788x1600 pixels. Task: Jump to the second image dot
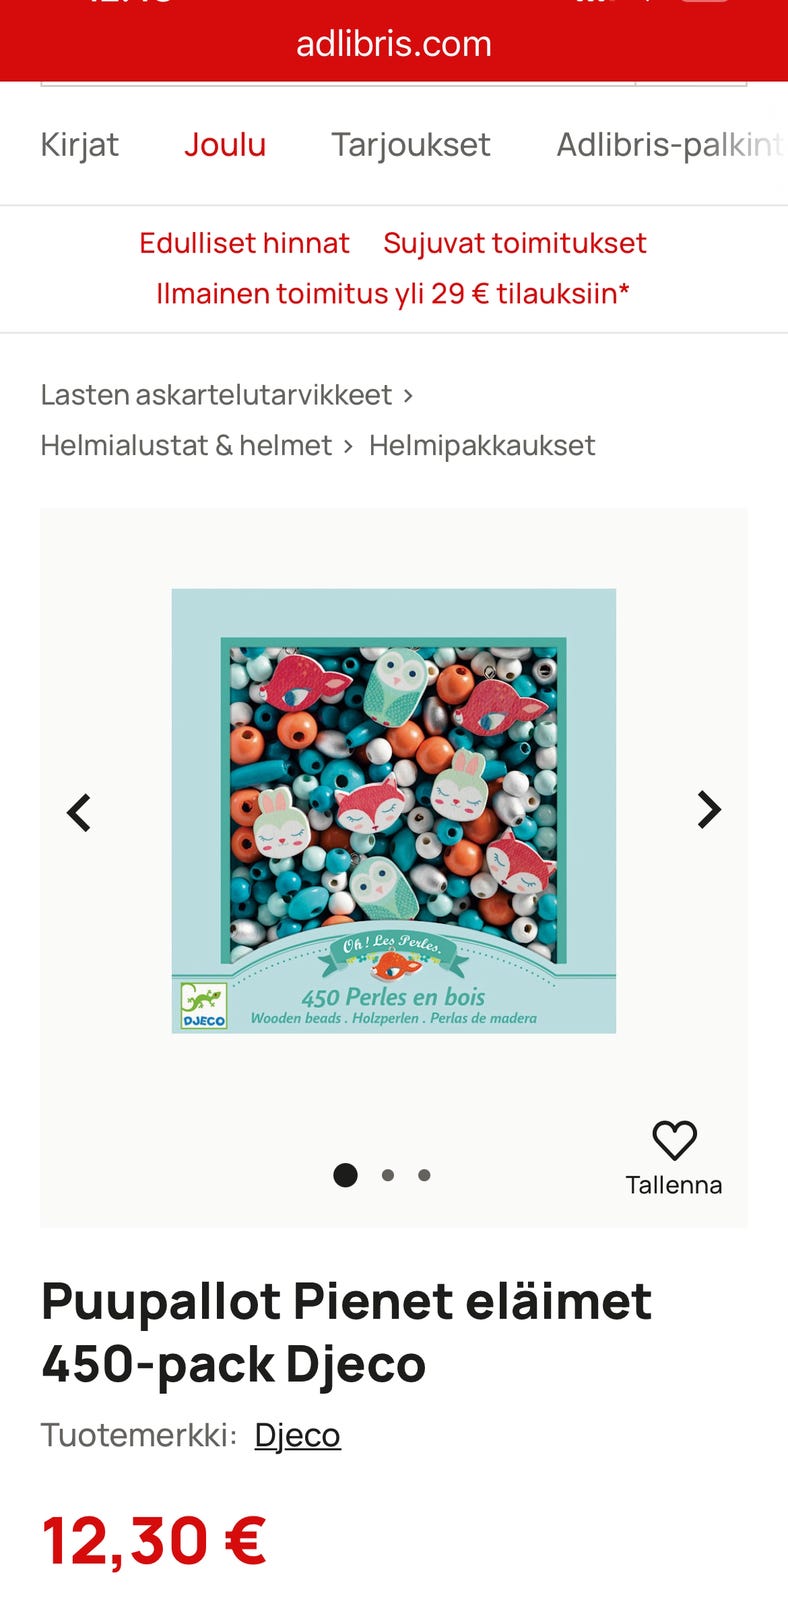click(x=388, y=1175)
